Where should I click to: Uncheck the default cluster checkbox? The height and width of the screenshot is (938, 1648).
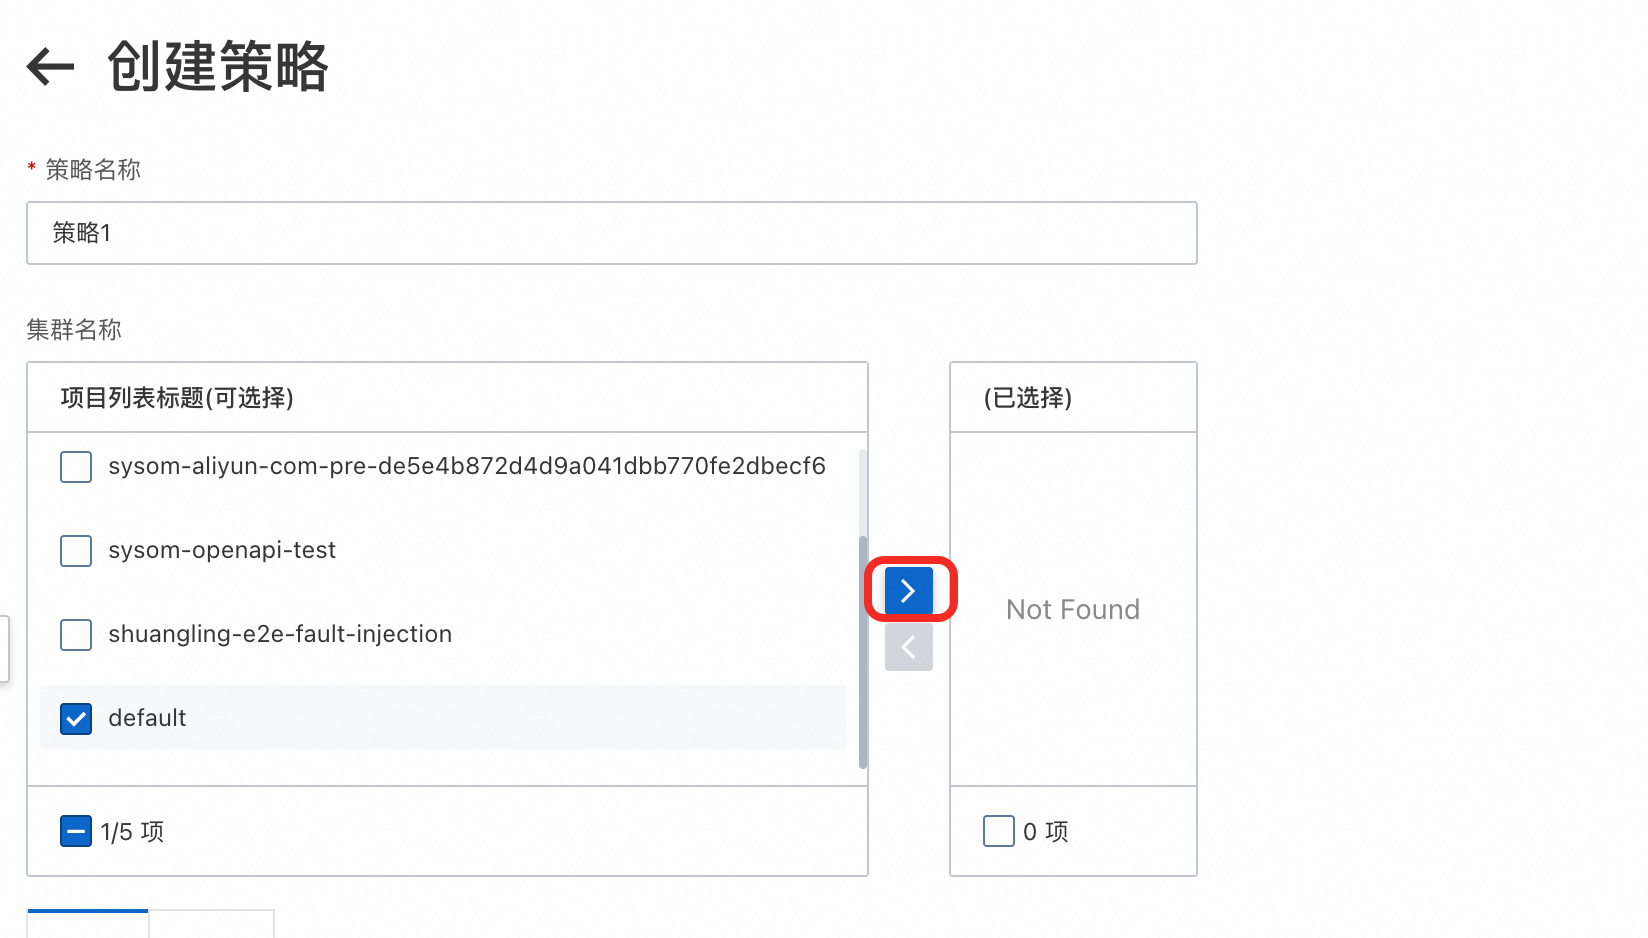point(76,719)
